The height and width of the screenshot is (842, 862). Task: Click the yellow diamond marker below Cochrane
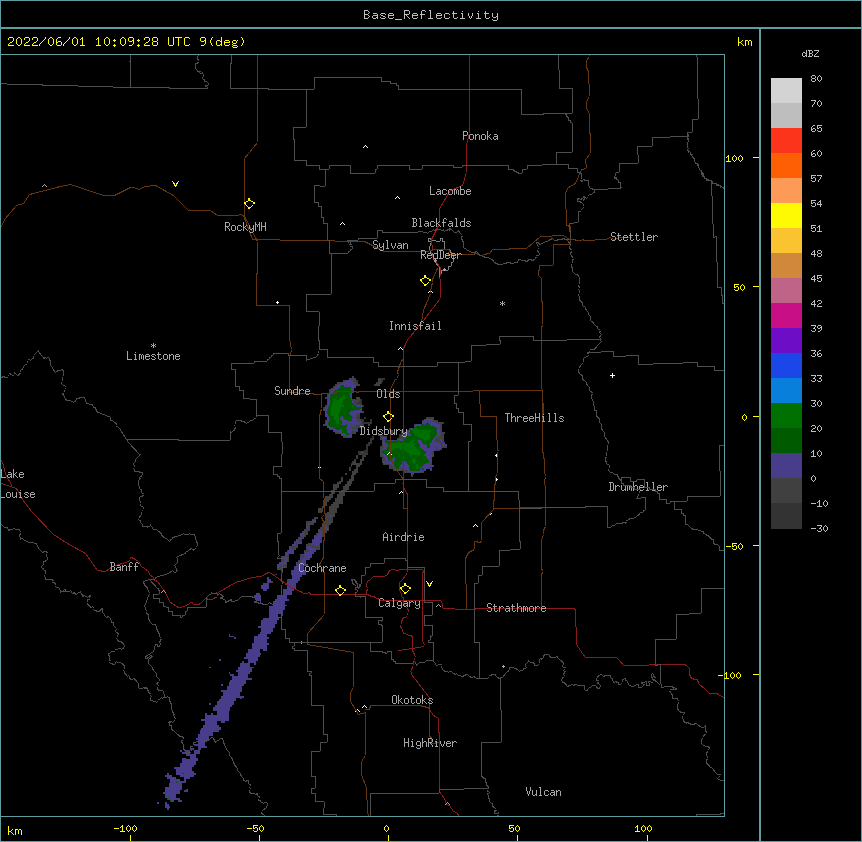pos(340,590)
